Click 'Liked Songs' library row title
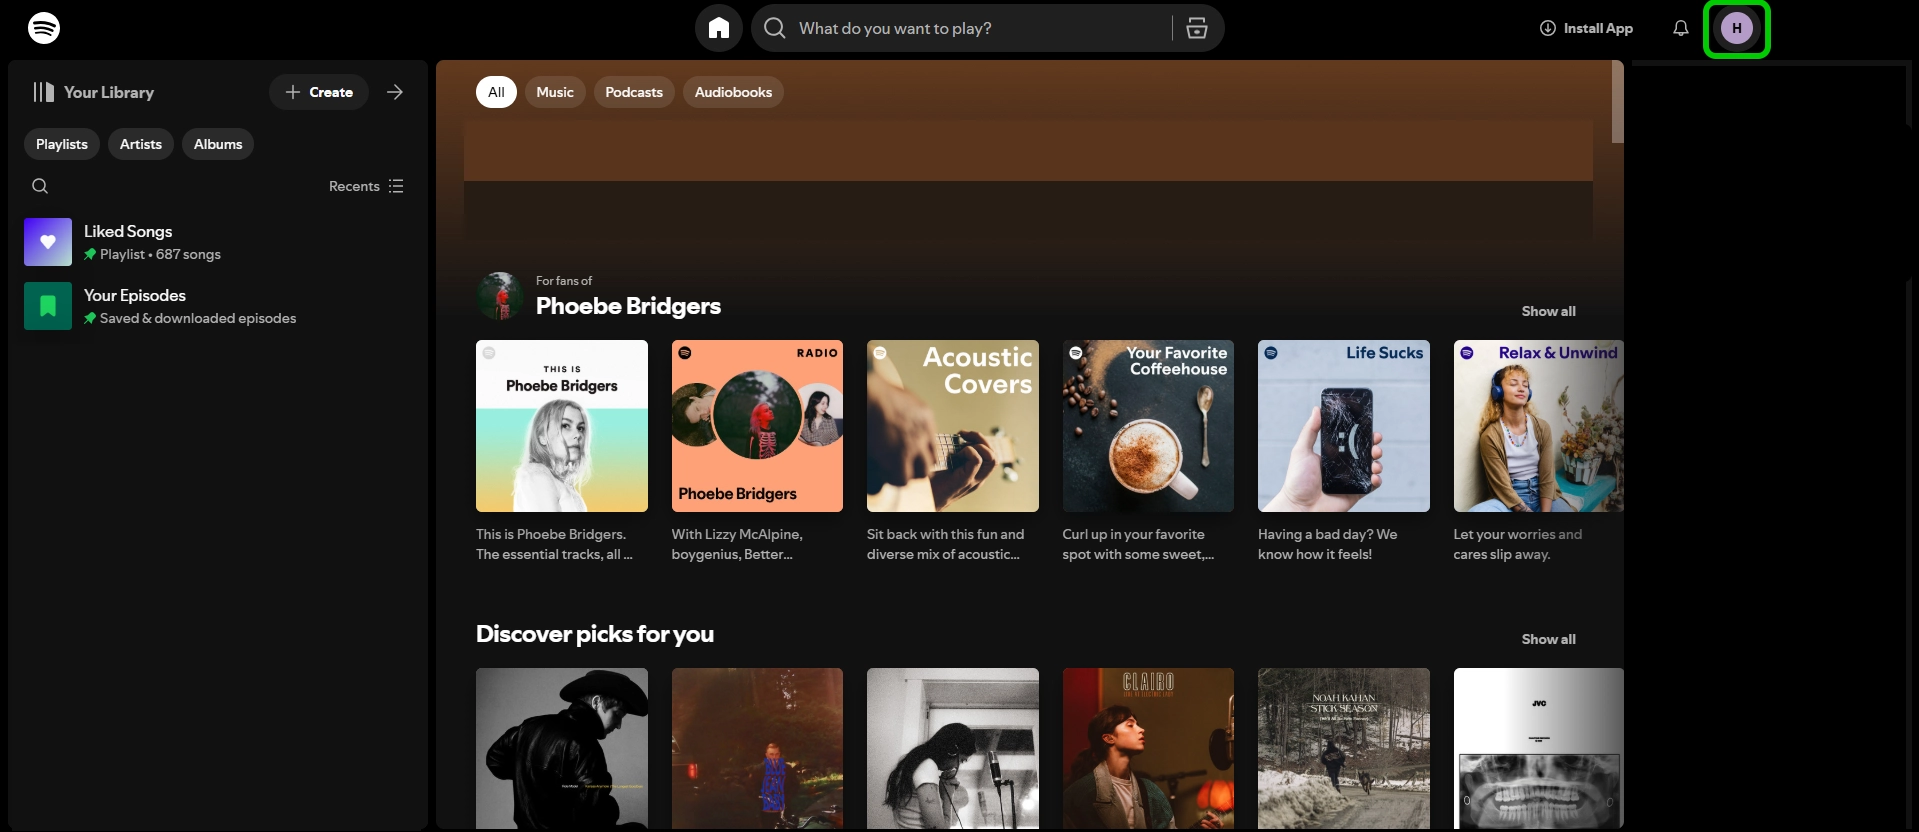The height and width of the screenshot is (832, 1919). tap(128, 231)
